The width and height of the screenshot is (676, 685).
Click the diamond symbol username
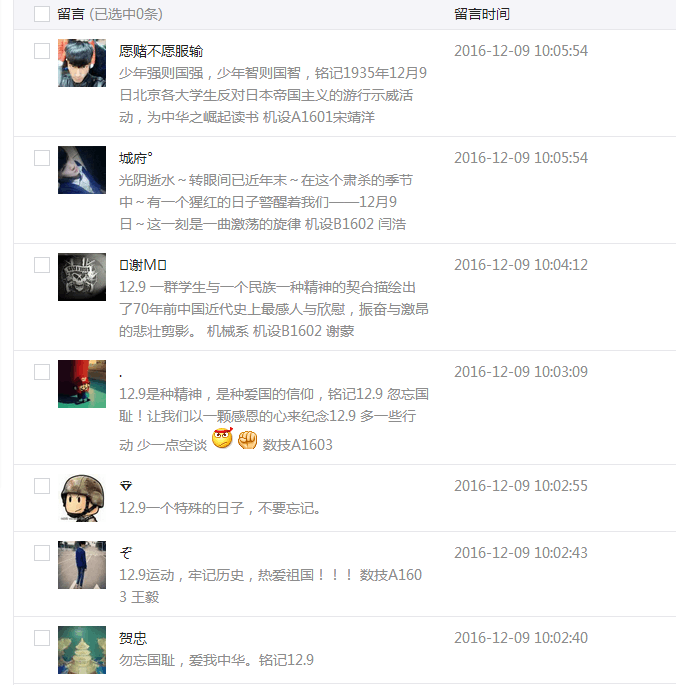pos(126,485)
